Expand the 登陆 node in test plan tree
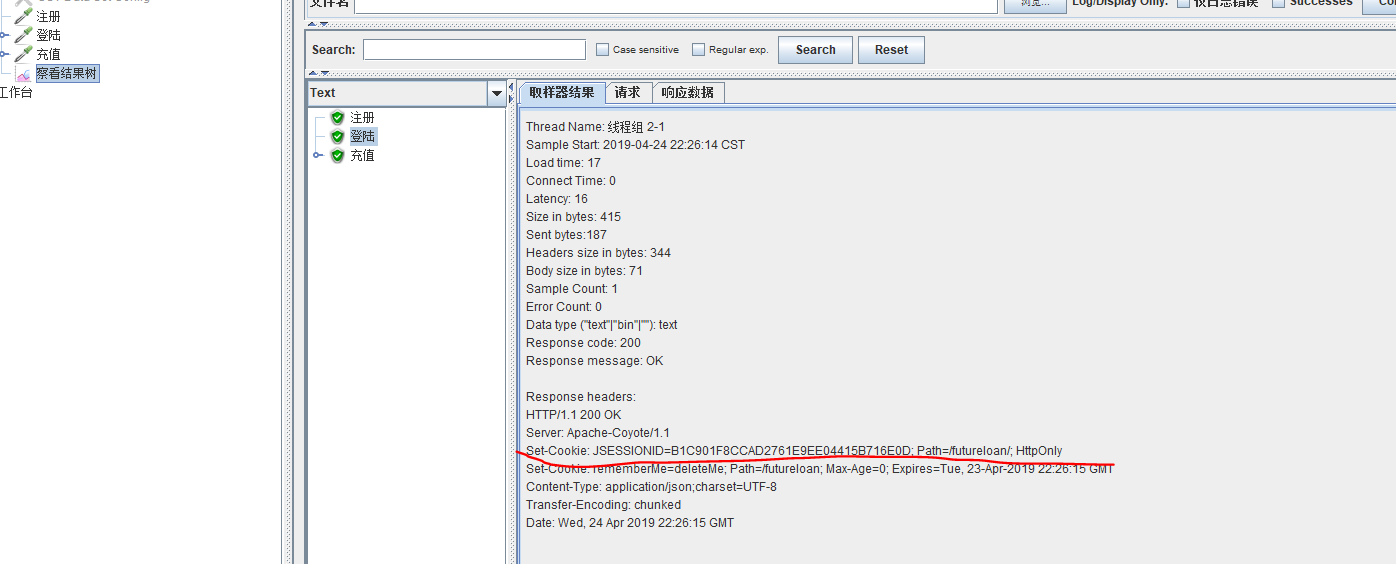Image resolution: width=1396 pixels, height=564 pixels. 4,35
